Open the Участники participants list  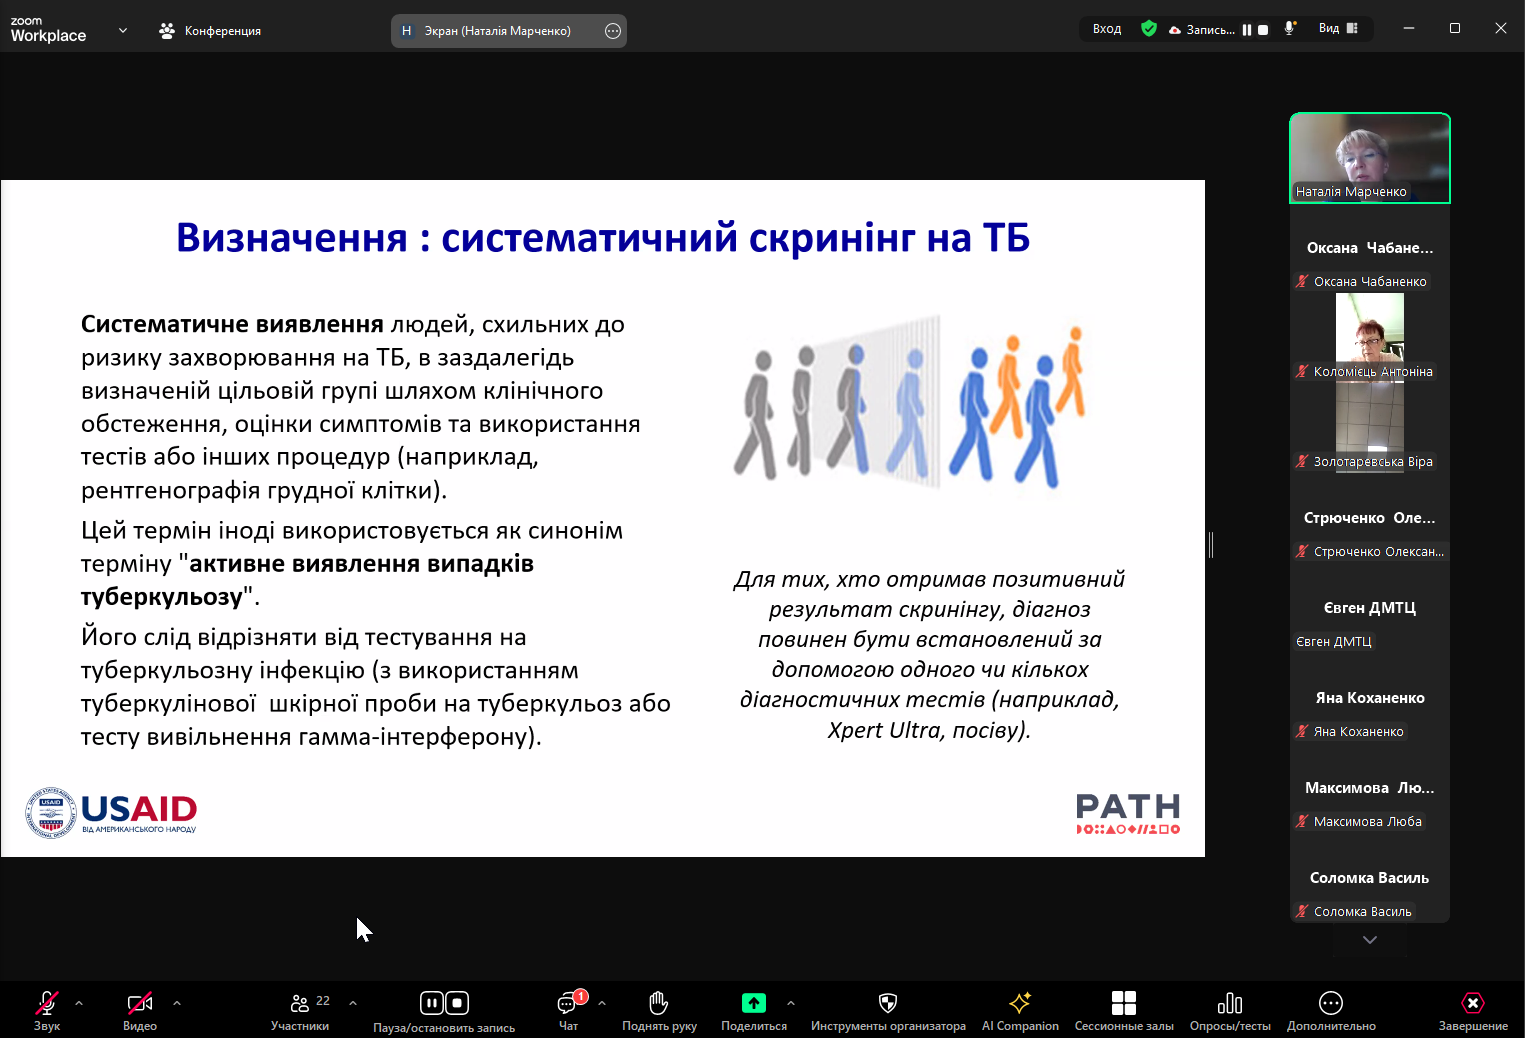(300, 1004)
